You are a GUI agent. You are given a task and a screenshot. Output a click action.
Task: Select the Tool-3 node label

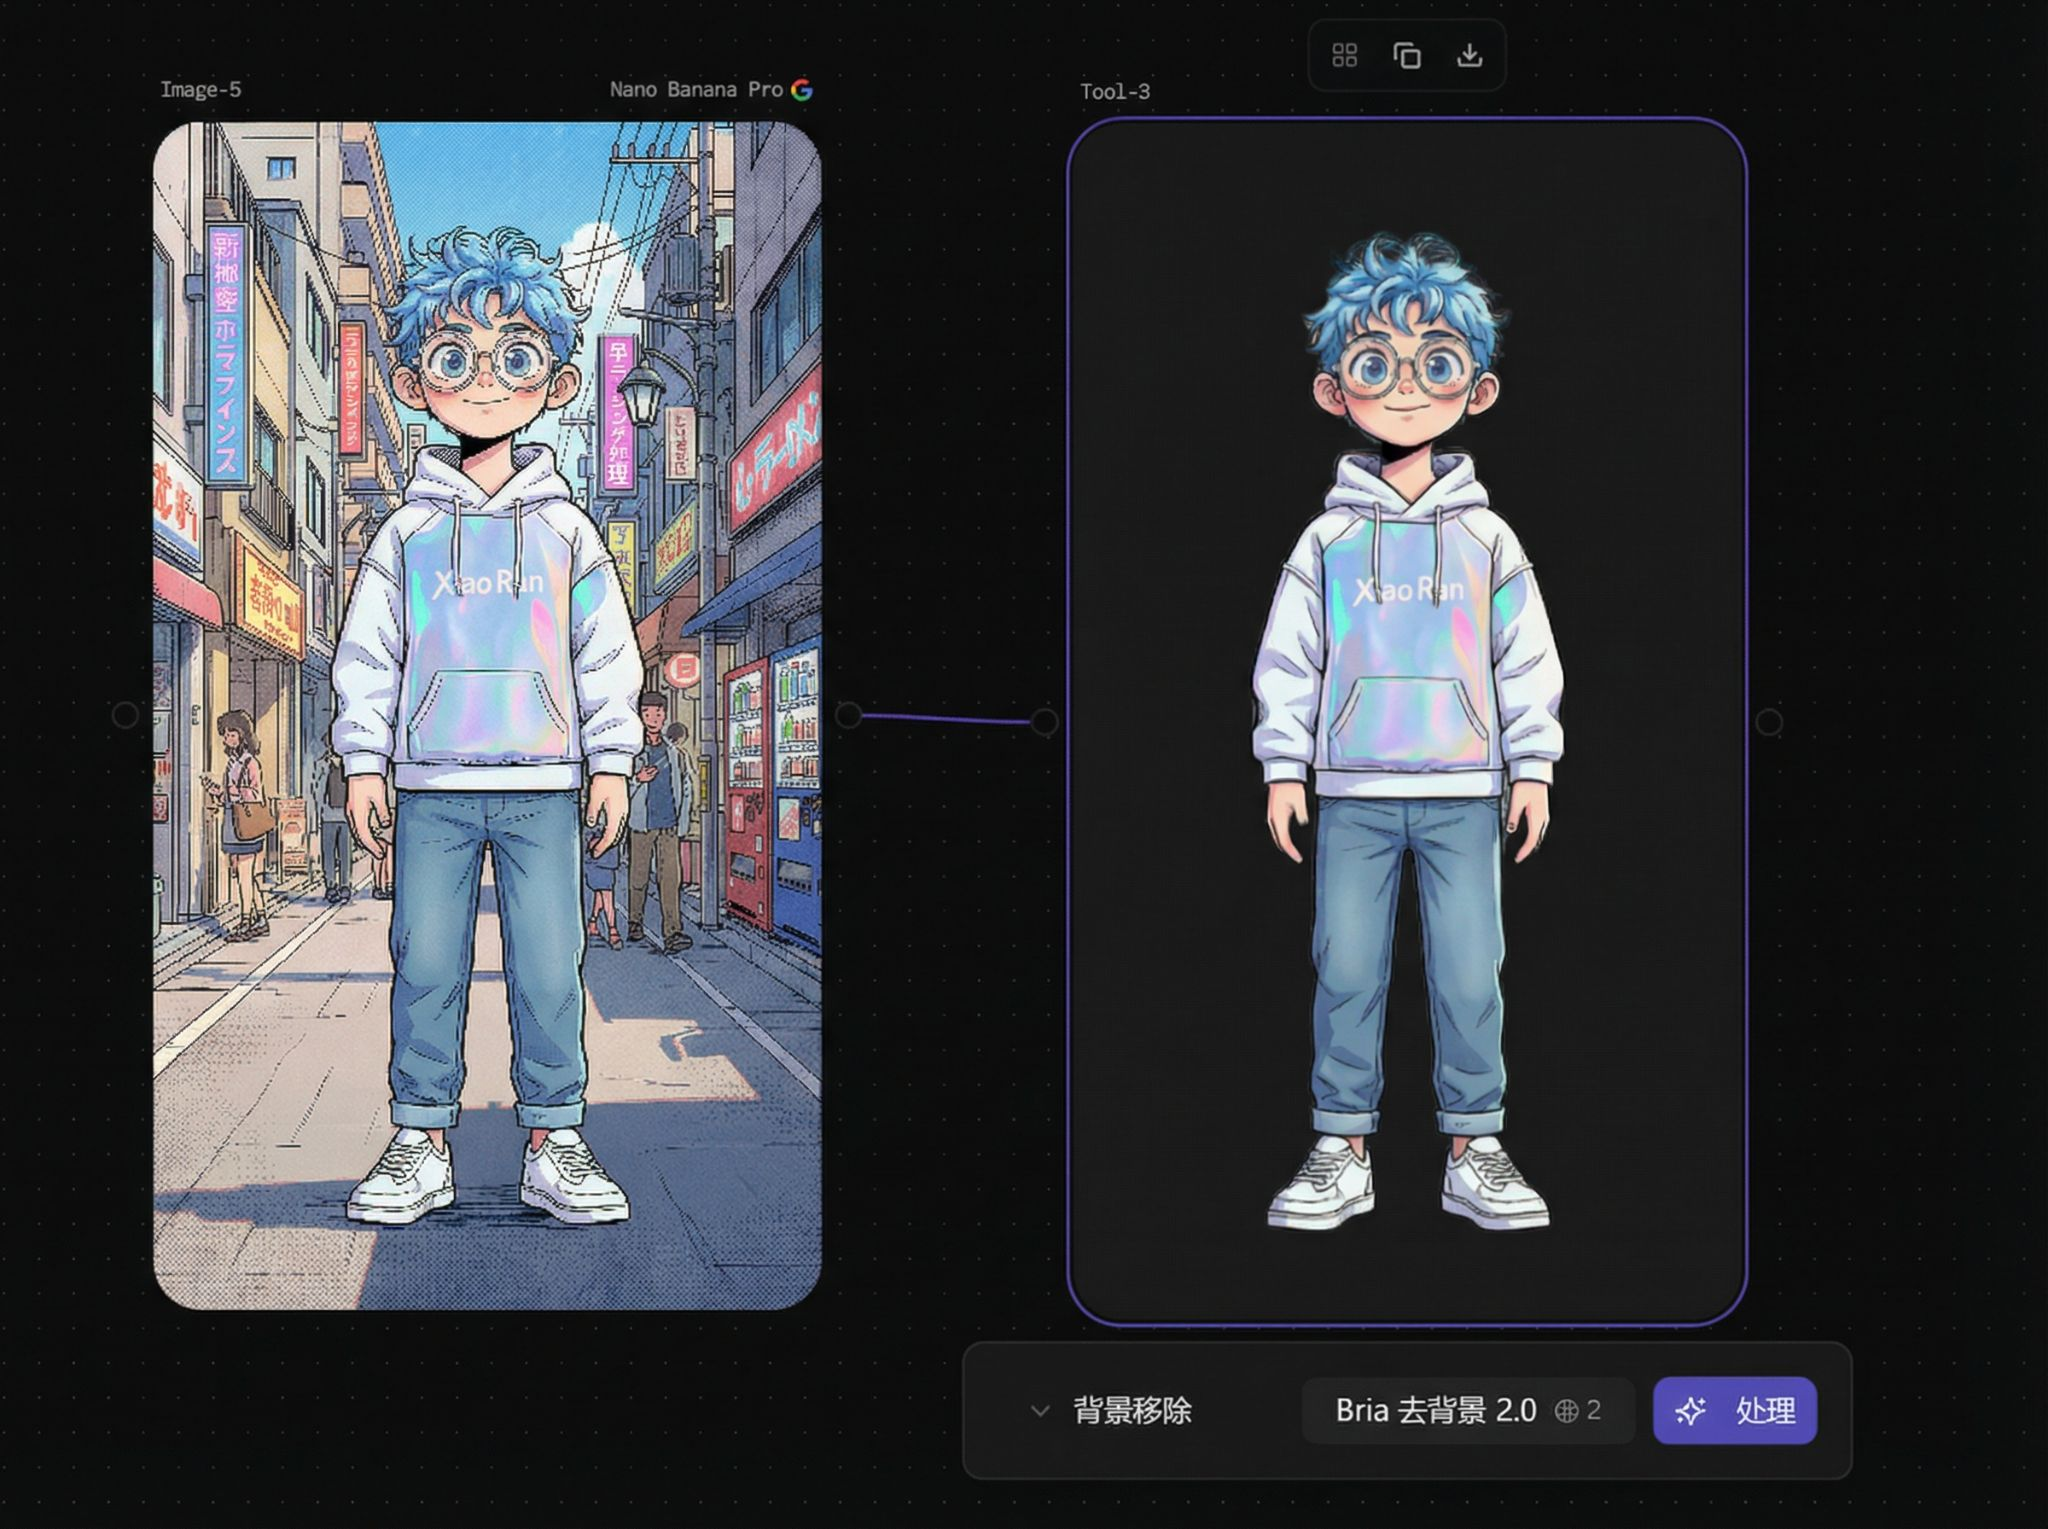tap(1115, 90)
